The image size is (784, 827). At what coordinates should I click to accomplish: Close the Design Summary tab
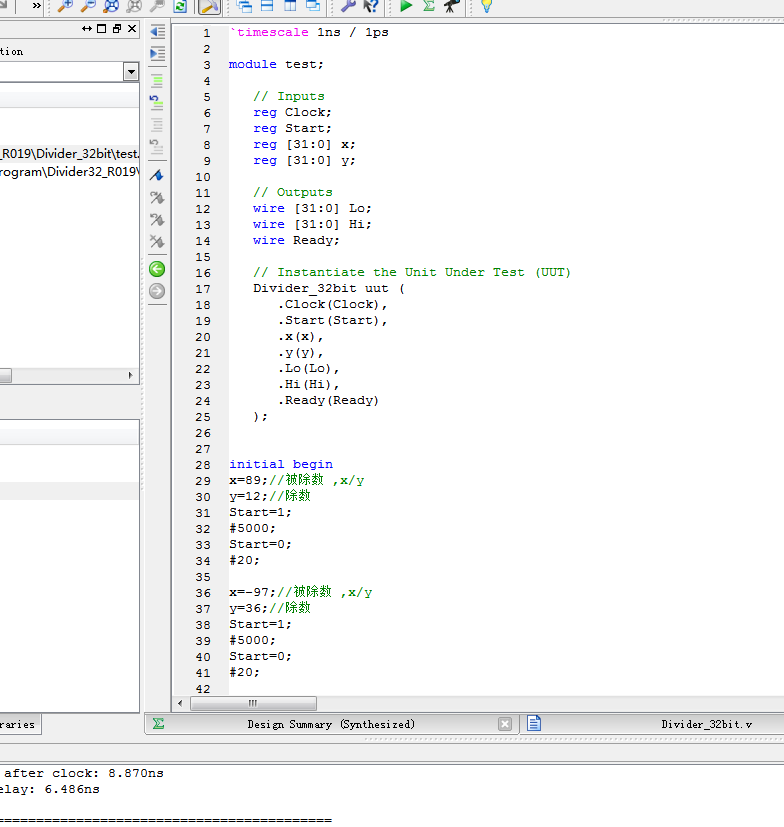(505, 724)
